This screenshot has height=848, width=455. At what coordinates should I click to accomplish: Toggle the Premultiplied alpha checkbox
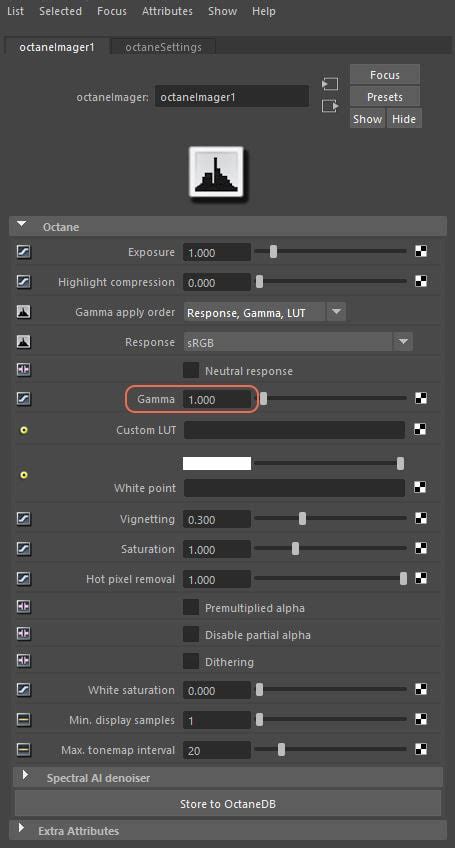tap(190, 607)
